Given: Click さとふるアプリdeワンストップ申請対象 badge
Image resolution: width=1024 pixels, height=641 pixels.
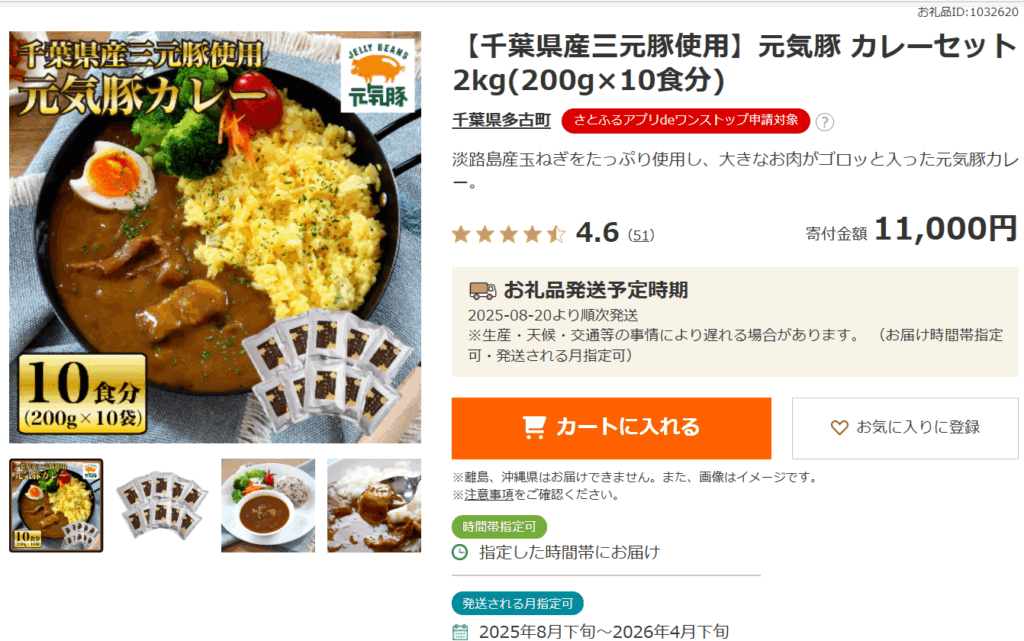Looking at the screenshot, I should [x=686, y=121].
